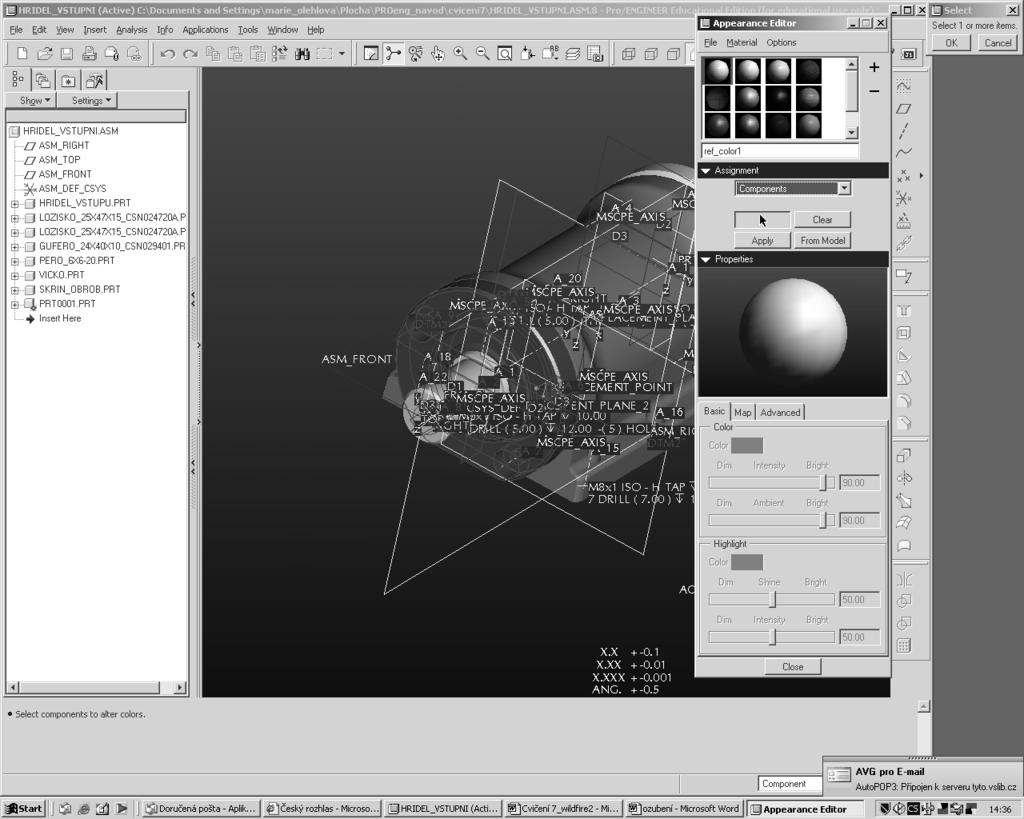Adjust the Shine slider
Viewport: 1024px width, 819px height.
[771, 600]
